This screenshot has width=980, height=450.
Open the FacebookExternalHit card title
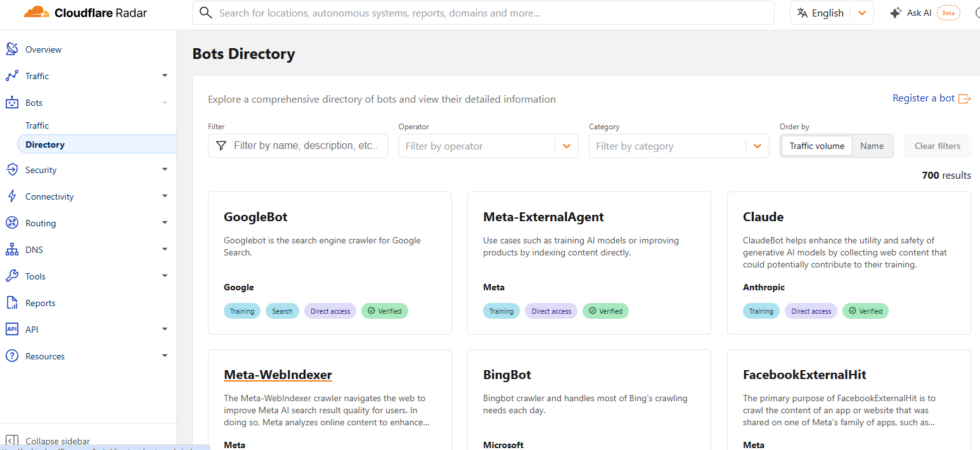[x=804, y=375]
